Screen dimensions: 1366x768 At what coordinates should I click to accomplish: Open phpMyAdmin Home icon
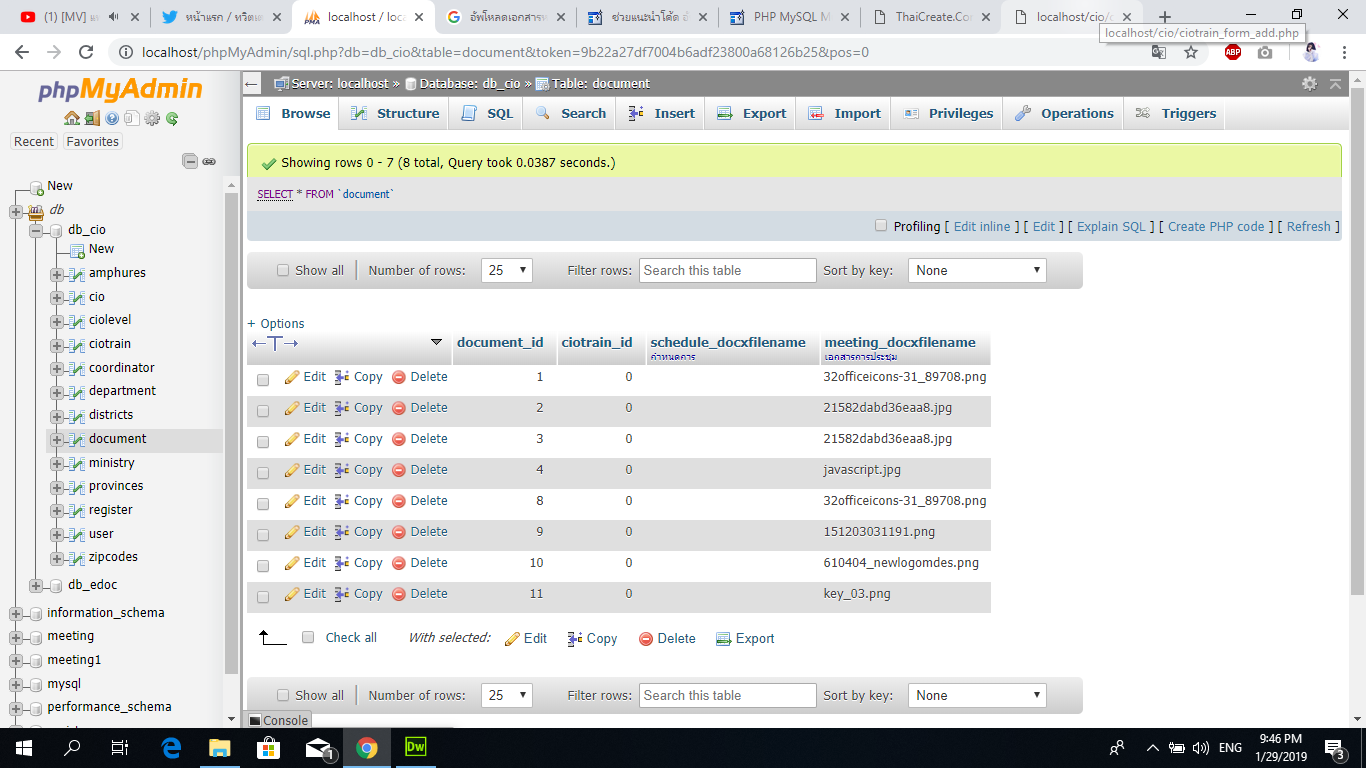72,118
